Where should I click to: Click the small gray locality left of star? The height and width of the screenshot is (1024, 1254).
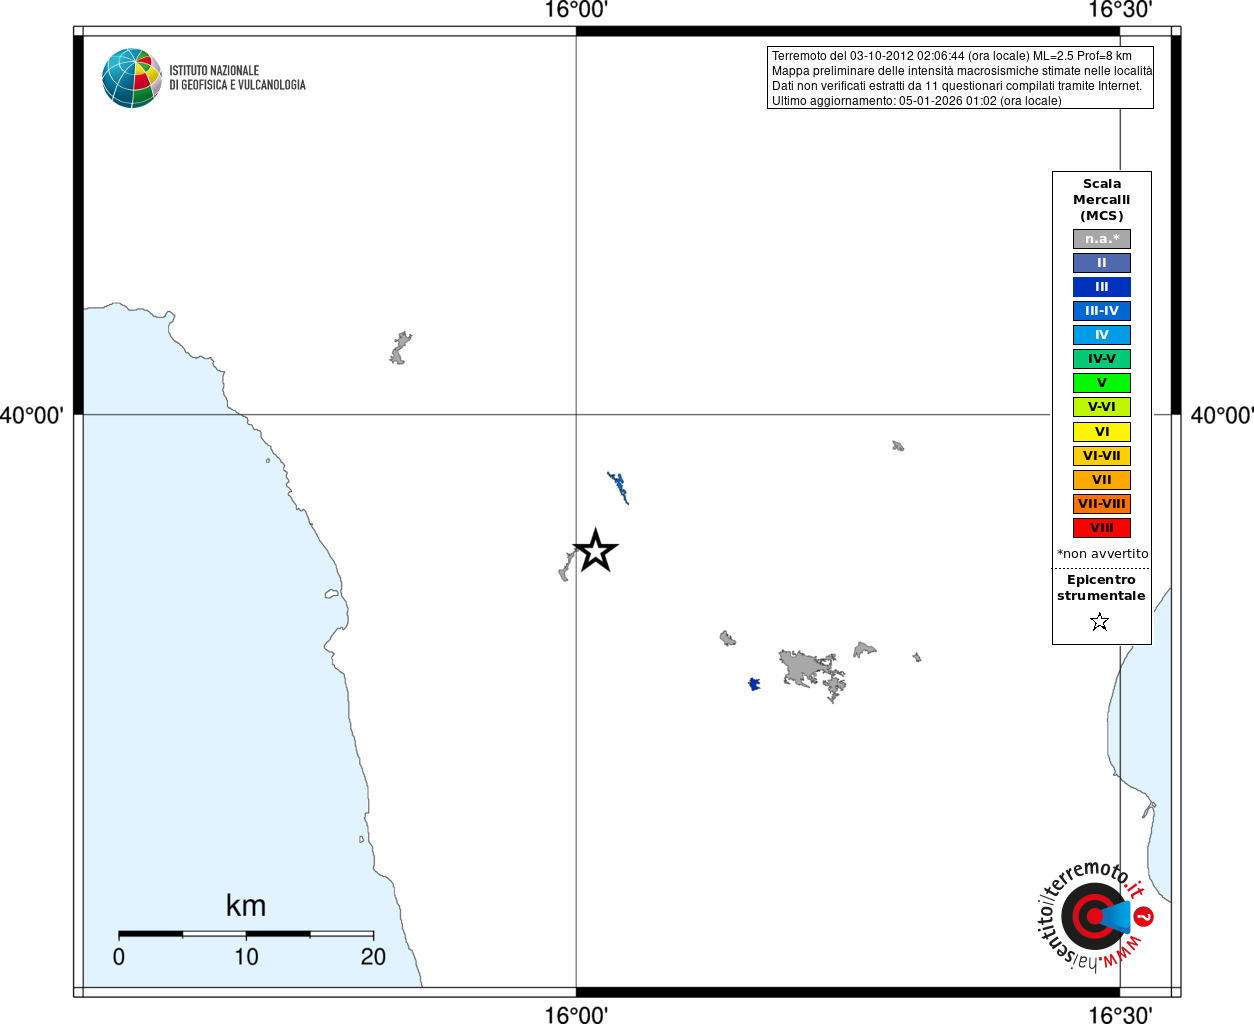[x=566, y=566]
